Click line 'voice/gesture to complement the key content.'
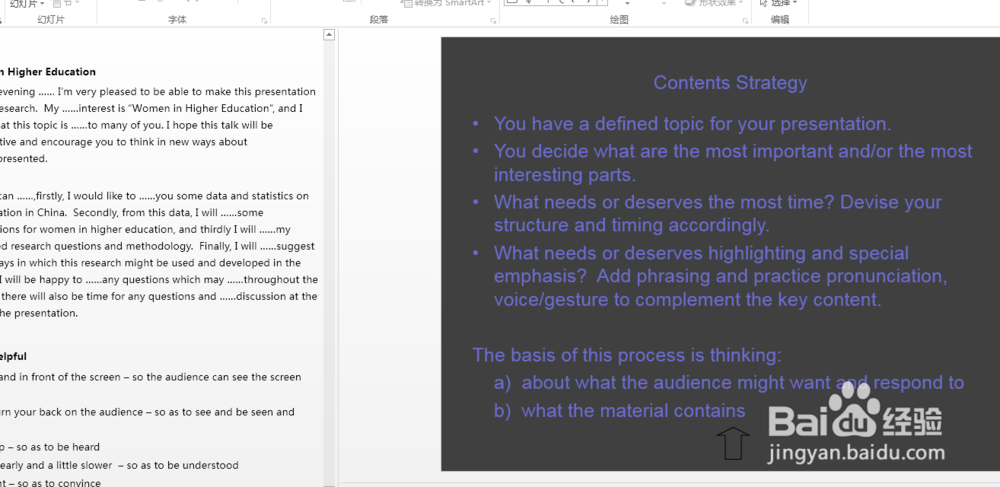This screenshot has height=487, width=1000. pos(688,299)
